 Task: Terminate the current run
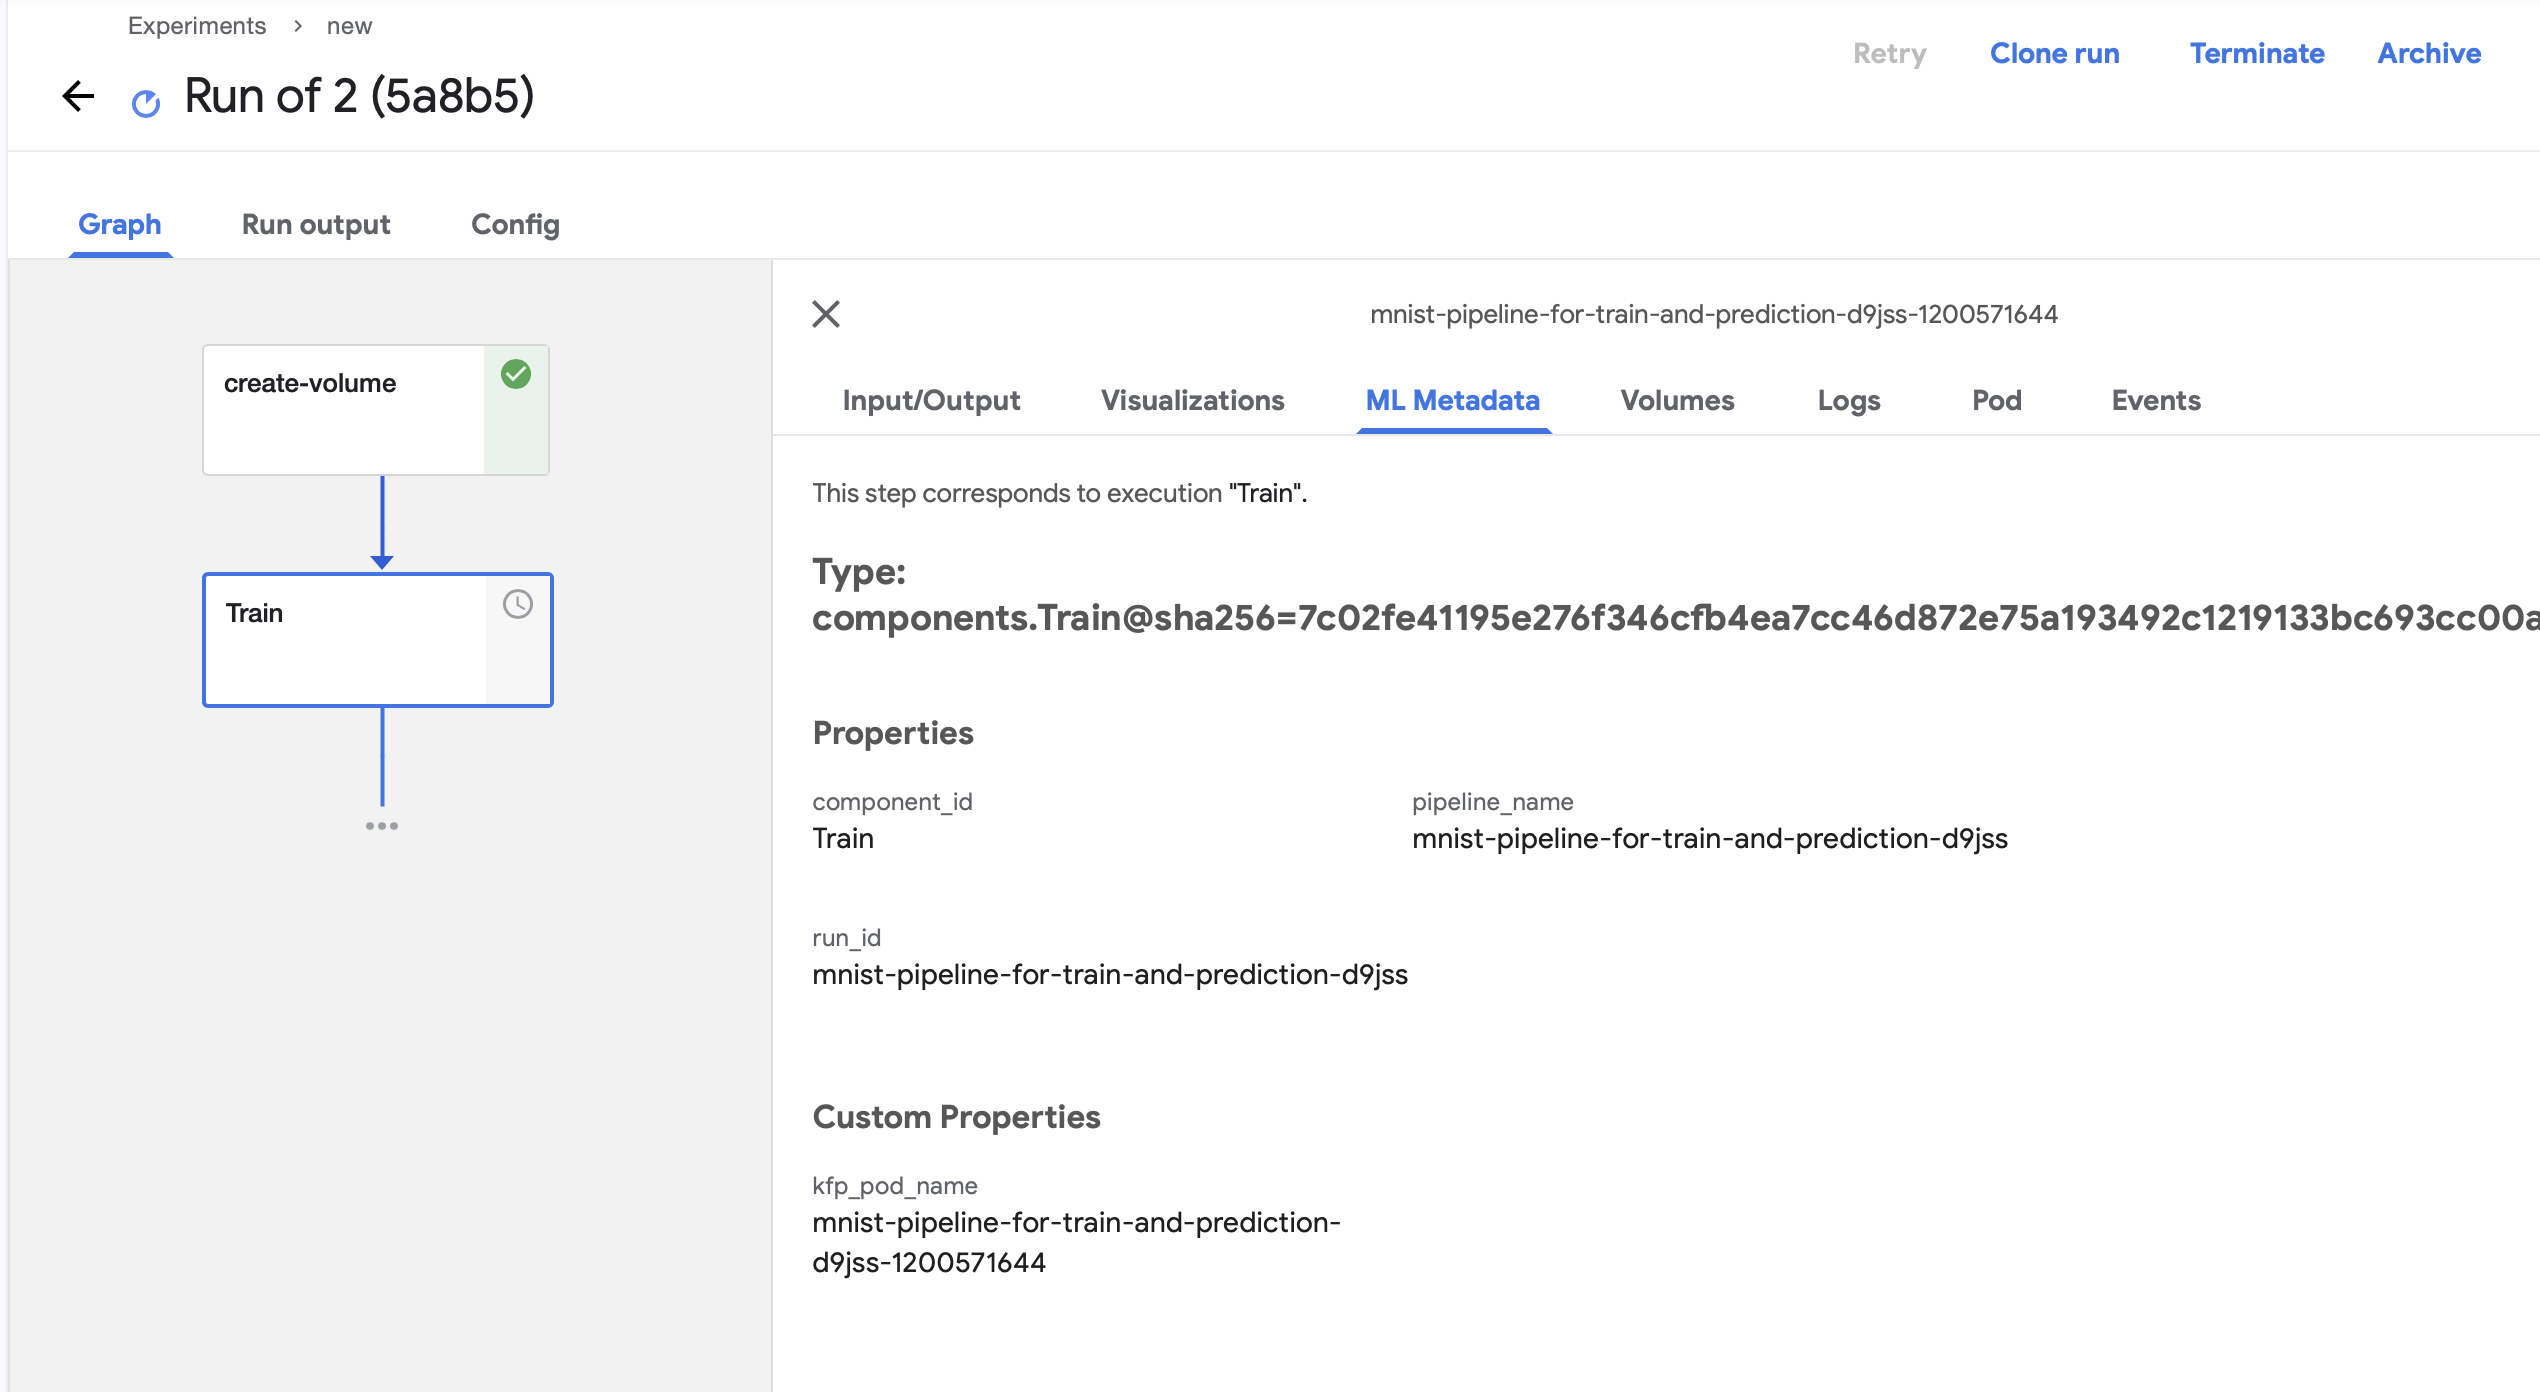pyautogui.click(x=2257, y=53)
